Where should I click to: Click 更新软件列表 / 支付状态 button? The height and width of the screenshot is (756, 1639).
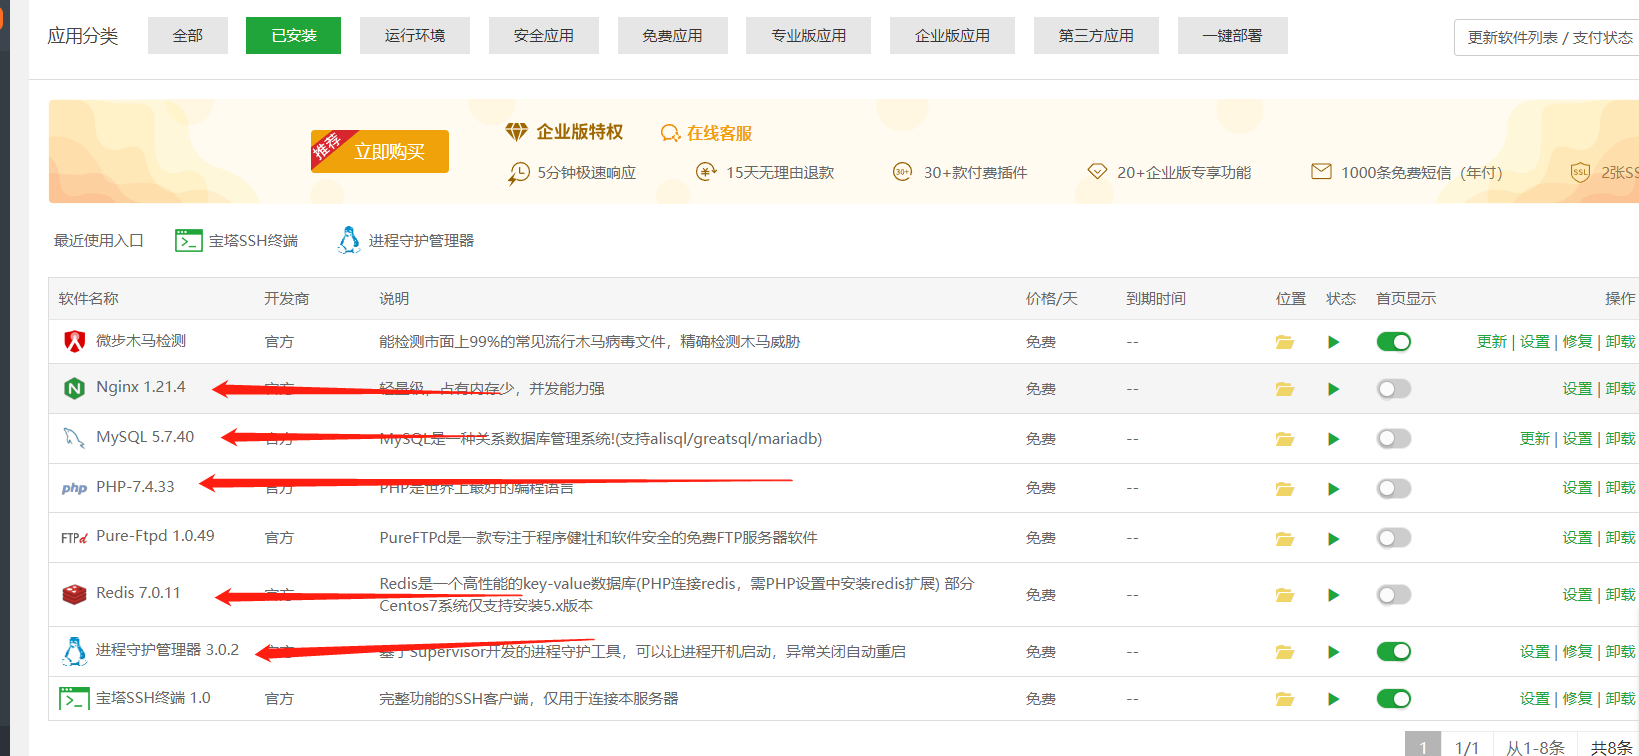point(1547,37)
